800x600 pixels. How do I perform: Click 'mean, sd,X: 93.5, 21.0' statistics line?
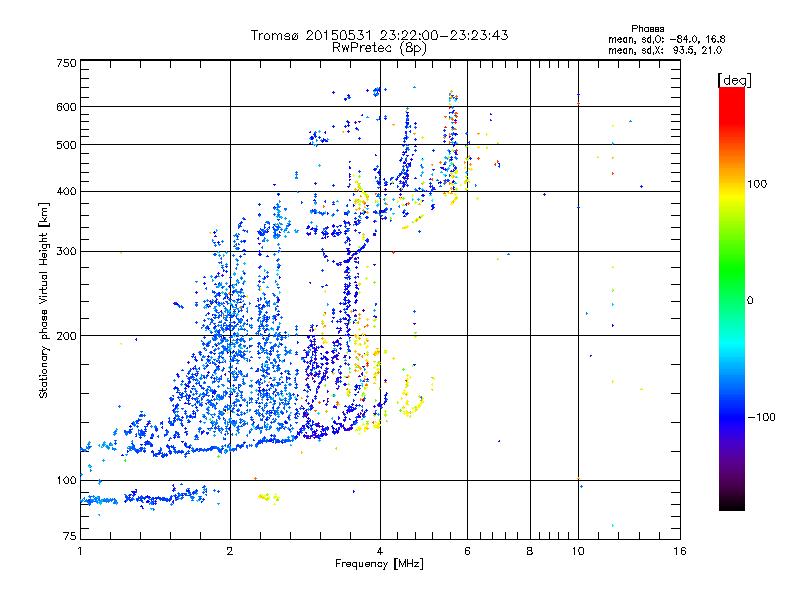[665, 50]
